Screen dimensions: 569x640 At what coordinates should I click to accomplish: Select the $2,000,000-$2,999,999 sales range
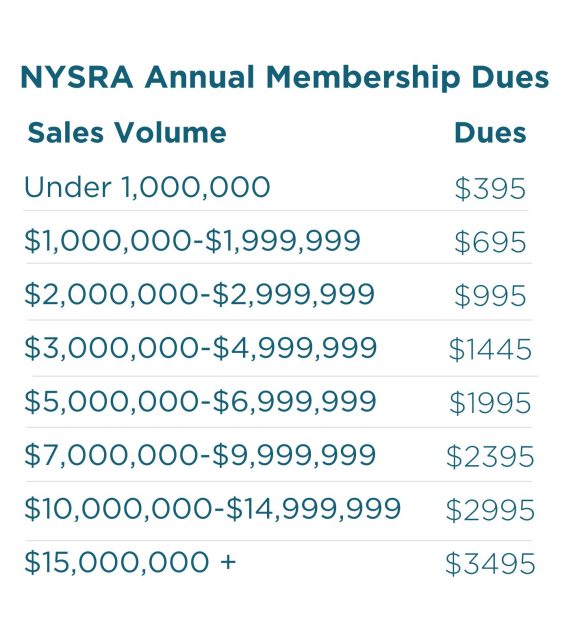[x=199, y=294]
